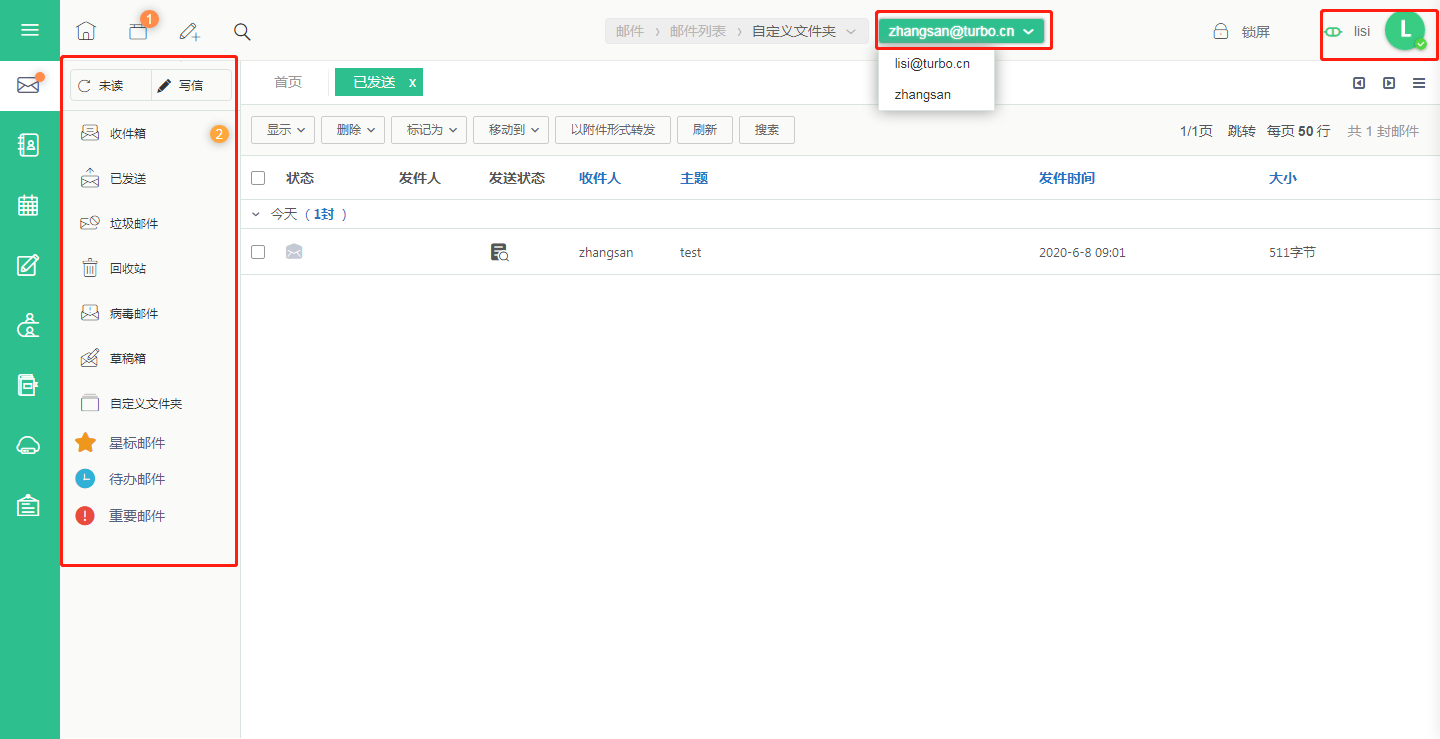Sort by 收件人 column header

(x=600, y=178)
